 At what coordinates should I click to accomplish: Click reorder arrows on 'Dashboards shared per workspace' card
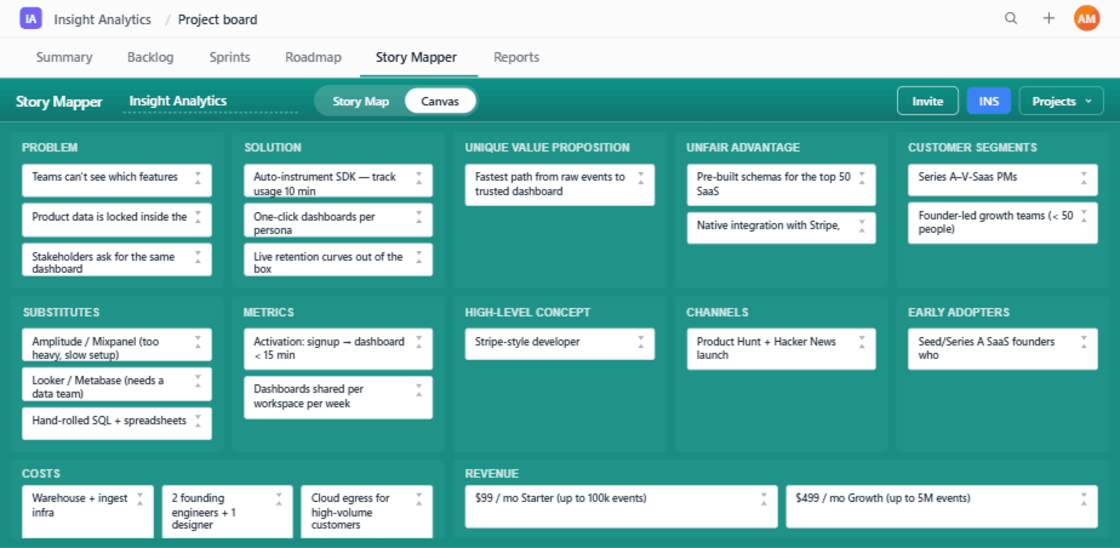pyautogui.click(x=419, y=391)
